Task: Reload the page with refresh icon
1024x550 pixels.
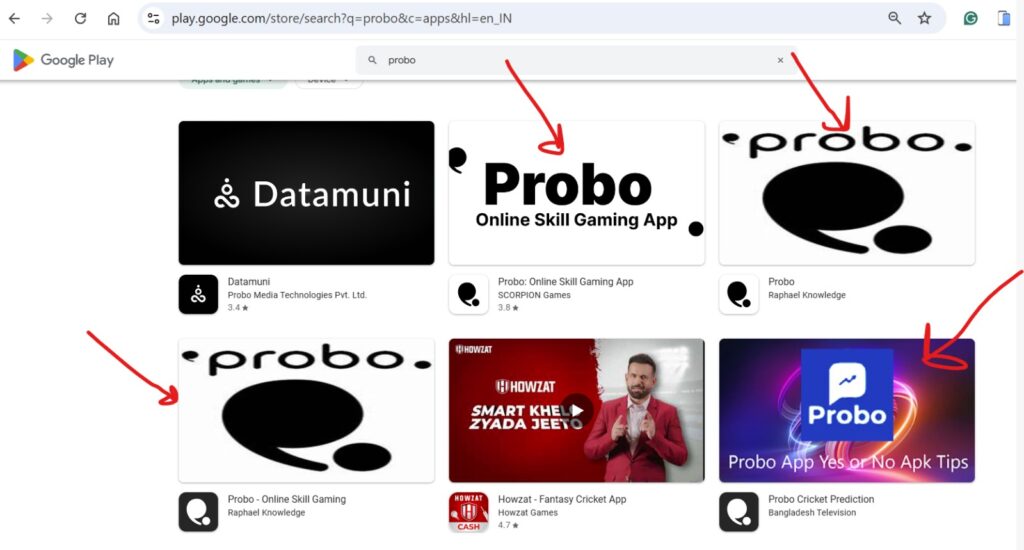Action: point(80,18)
